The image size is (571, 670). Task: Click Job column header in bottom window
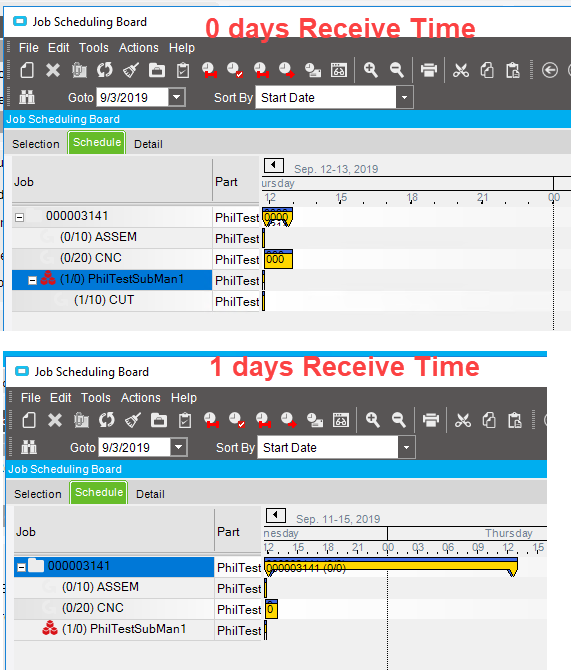[x=114, y=532]
